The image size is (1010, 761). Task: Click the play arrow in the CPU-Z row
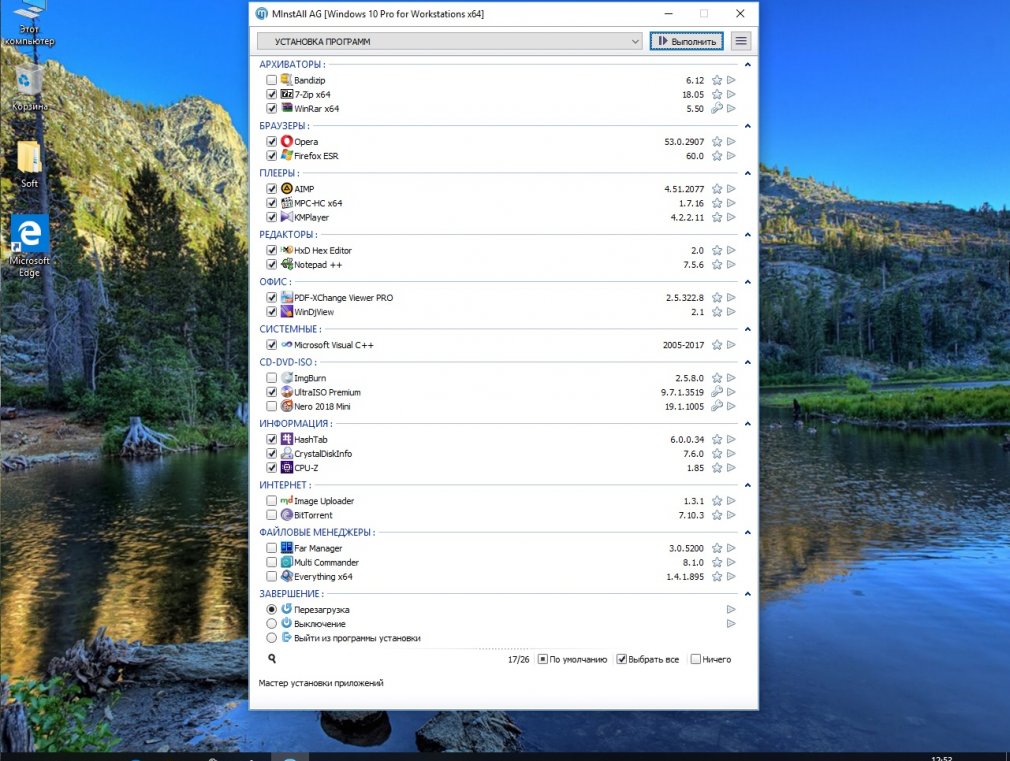pos(731,468)
